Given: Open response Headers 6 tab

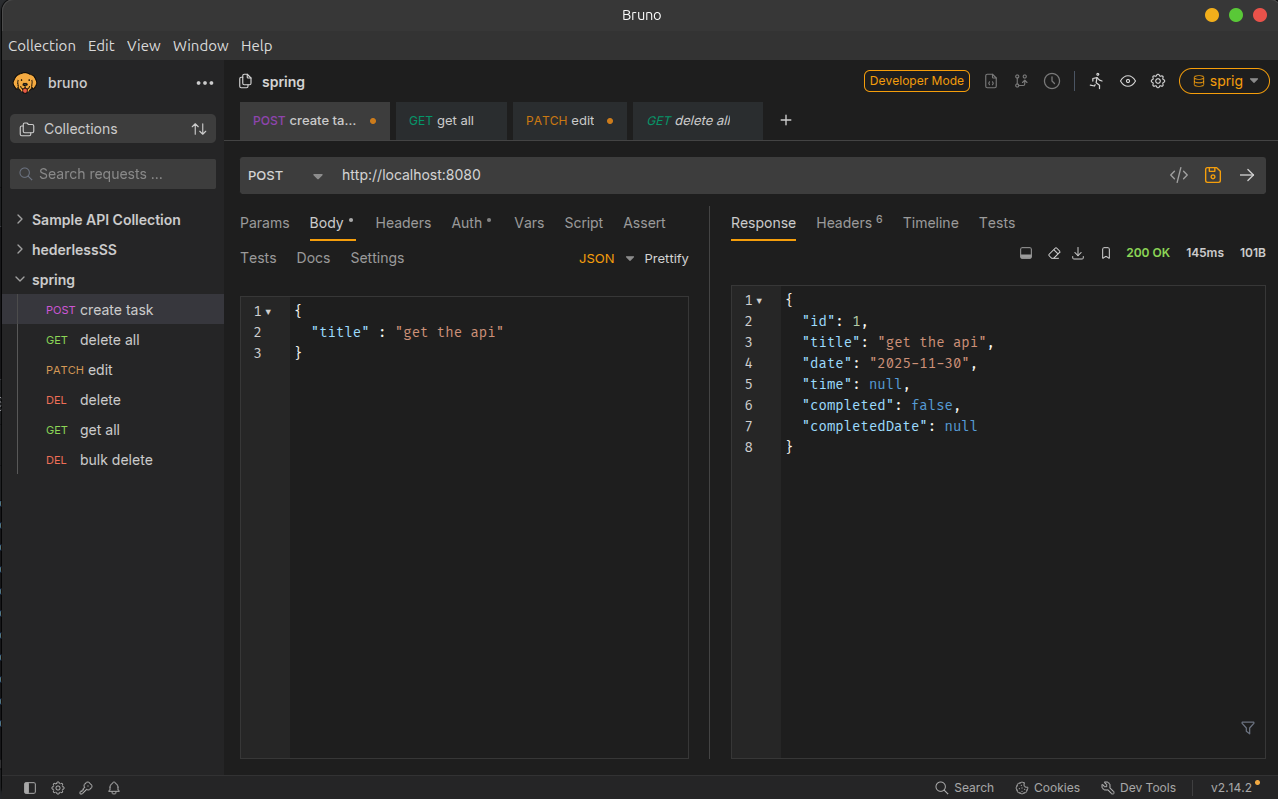Looking at the screenshot, I should (x=849, y=223).
